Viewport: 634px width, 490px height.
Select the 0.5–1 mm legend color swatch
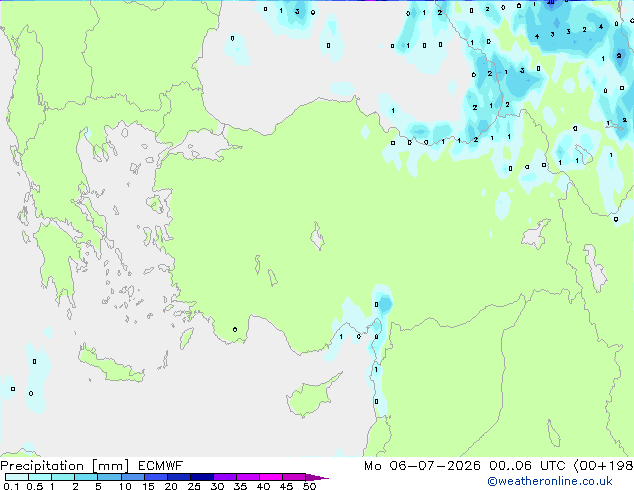40,477
